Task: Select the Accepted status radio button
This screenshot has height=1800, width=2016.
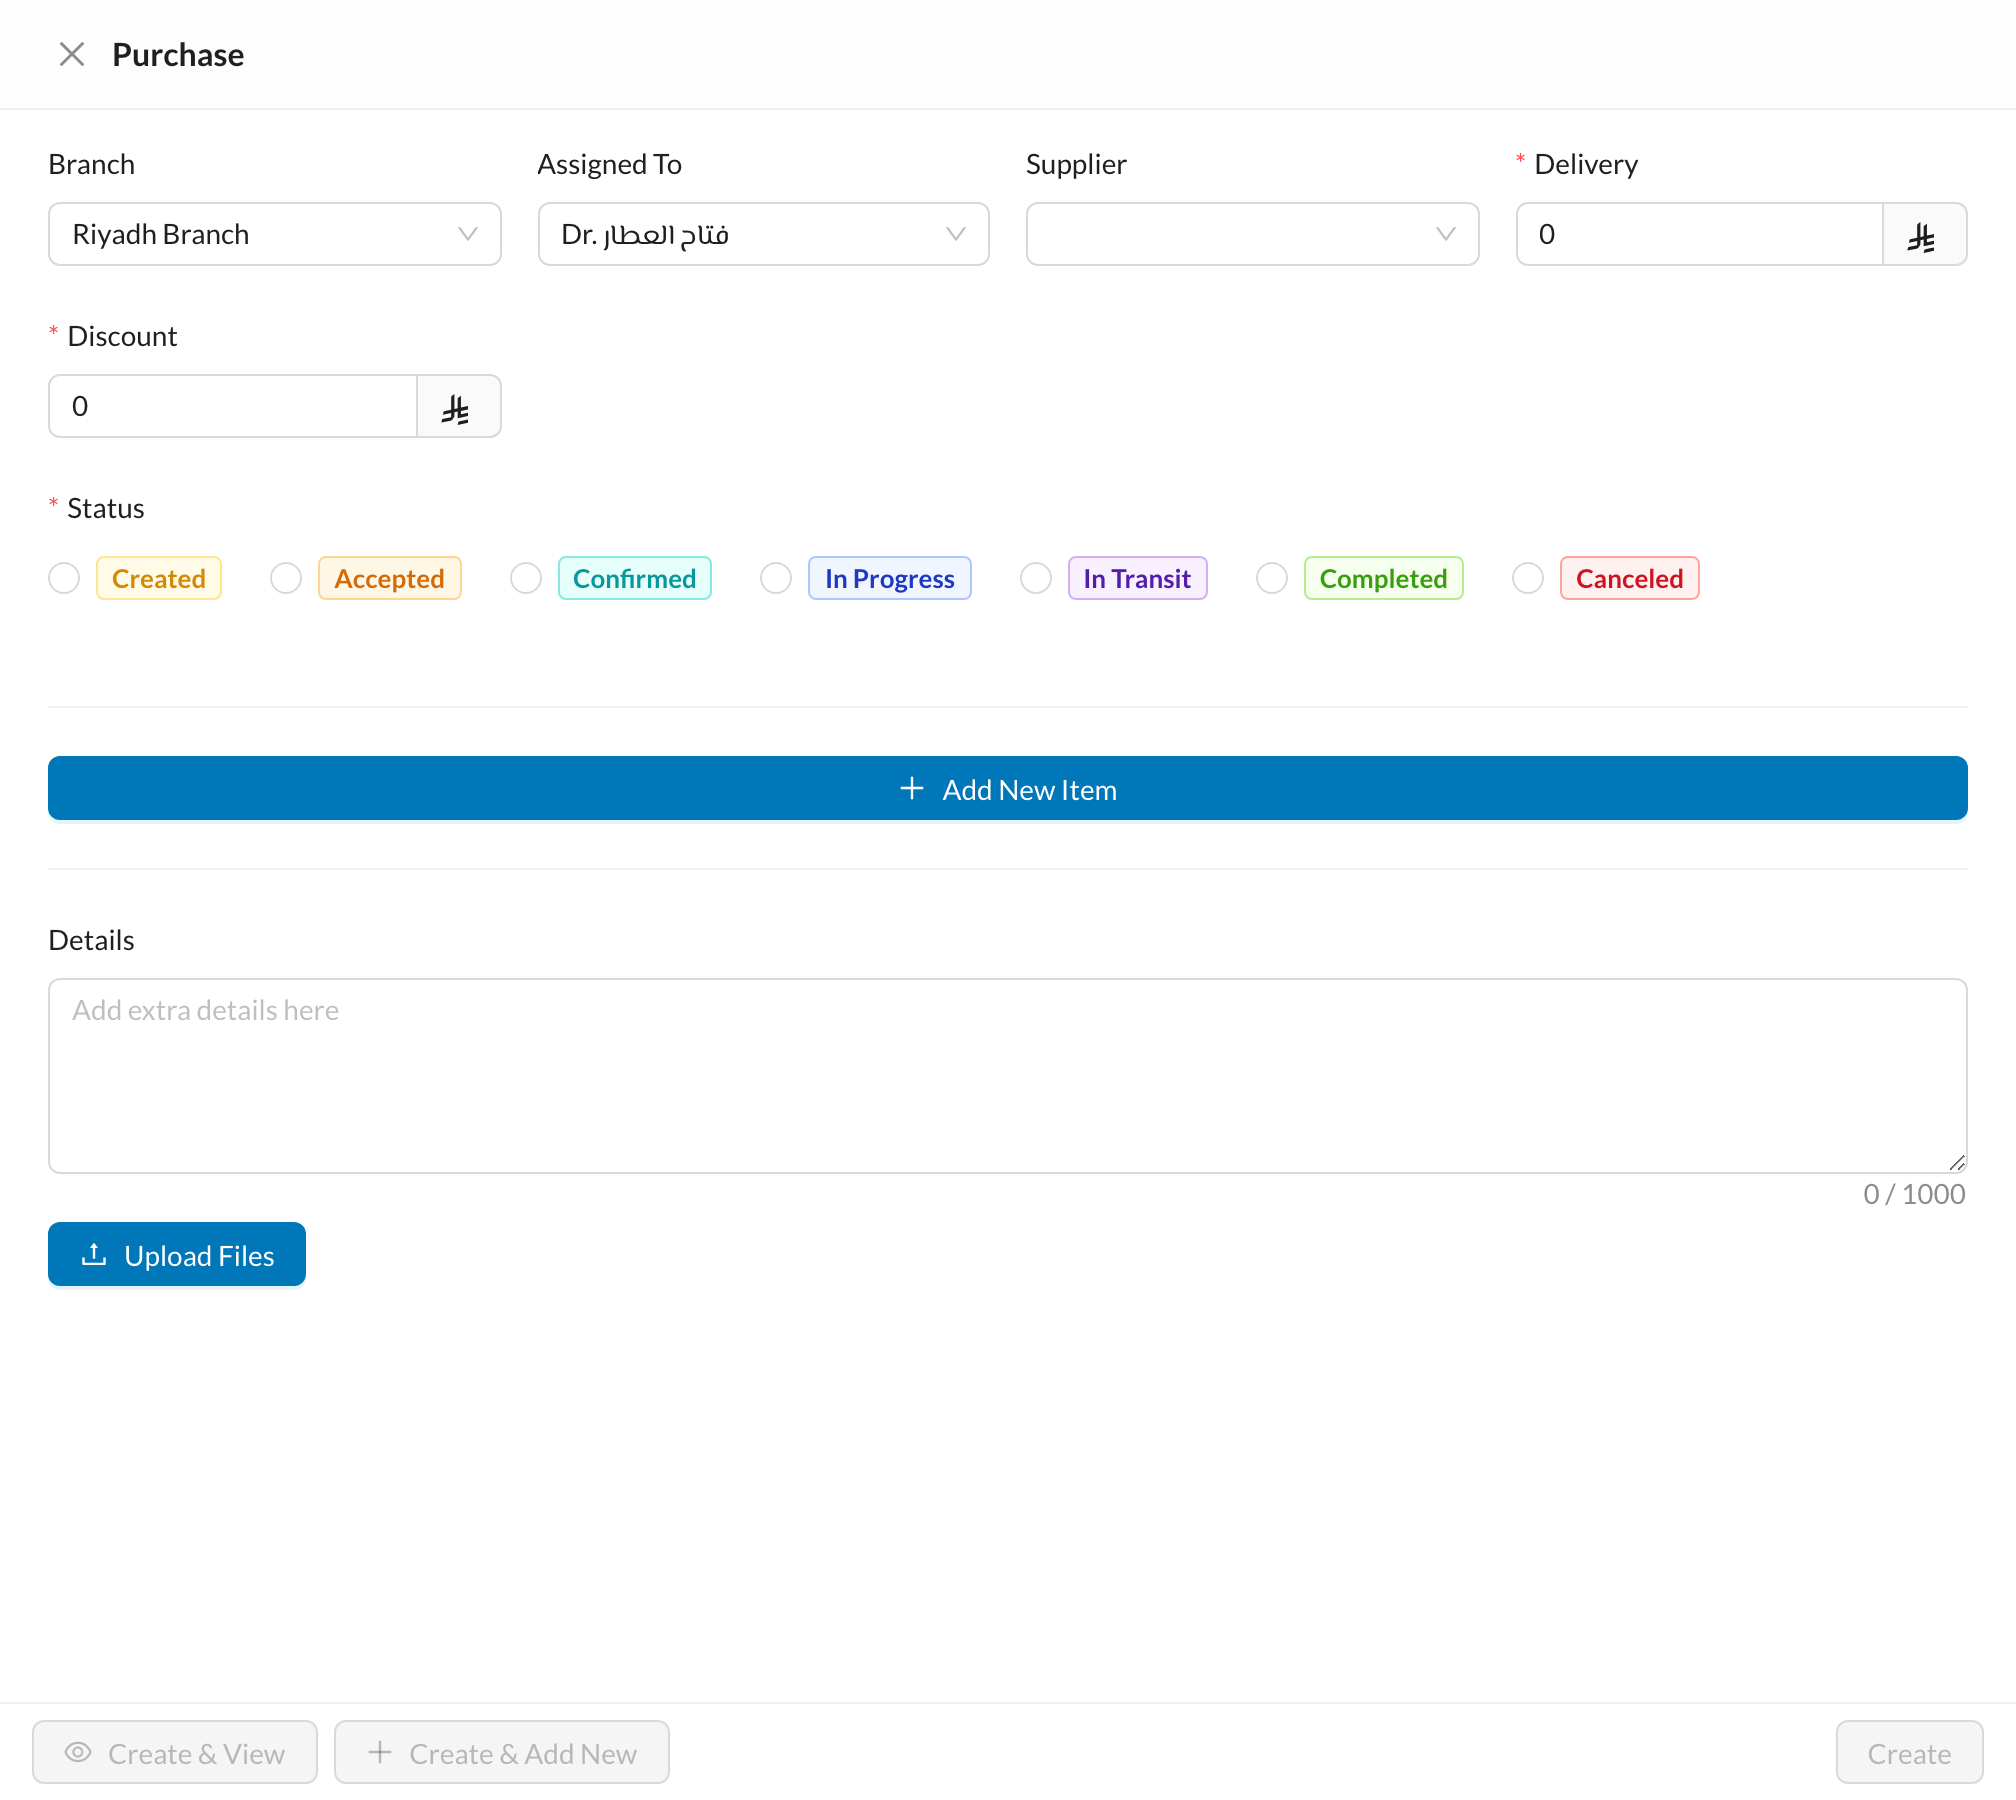Action: point(286,578)
